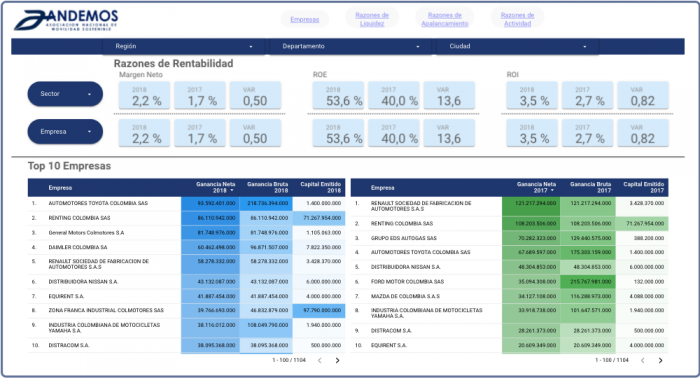
Task: Sort by Ganancia Neta 2018 column arrow
Action: pos(232,191)
